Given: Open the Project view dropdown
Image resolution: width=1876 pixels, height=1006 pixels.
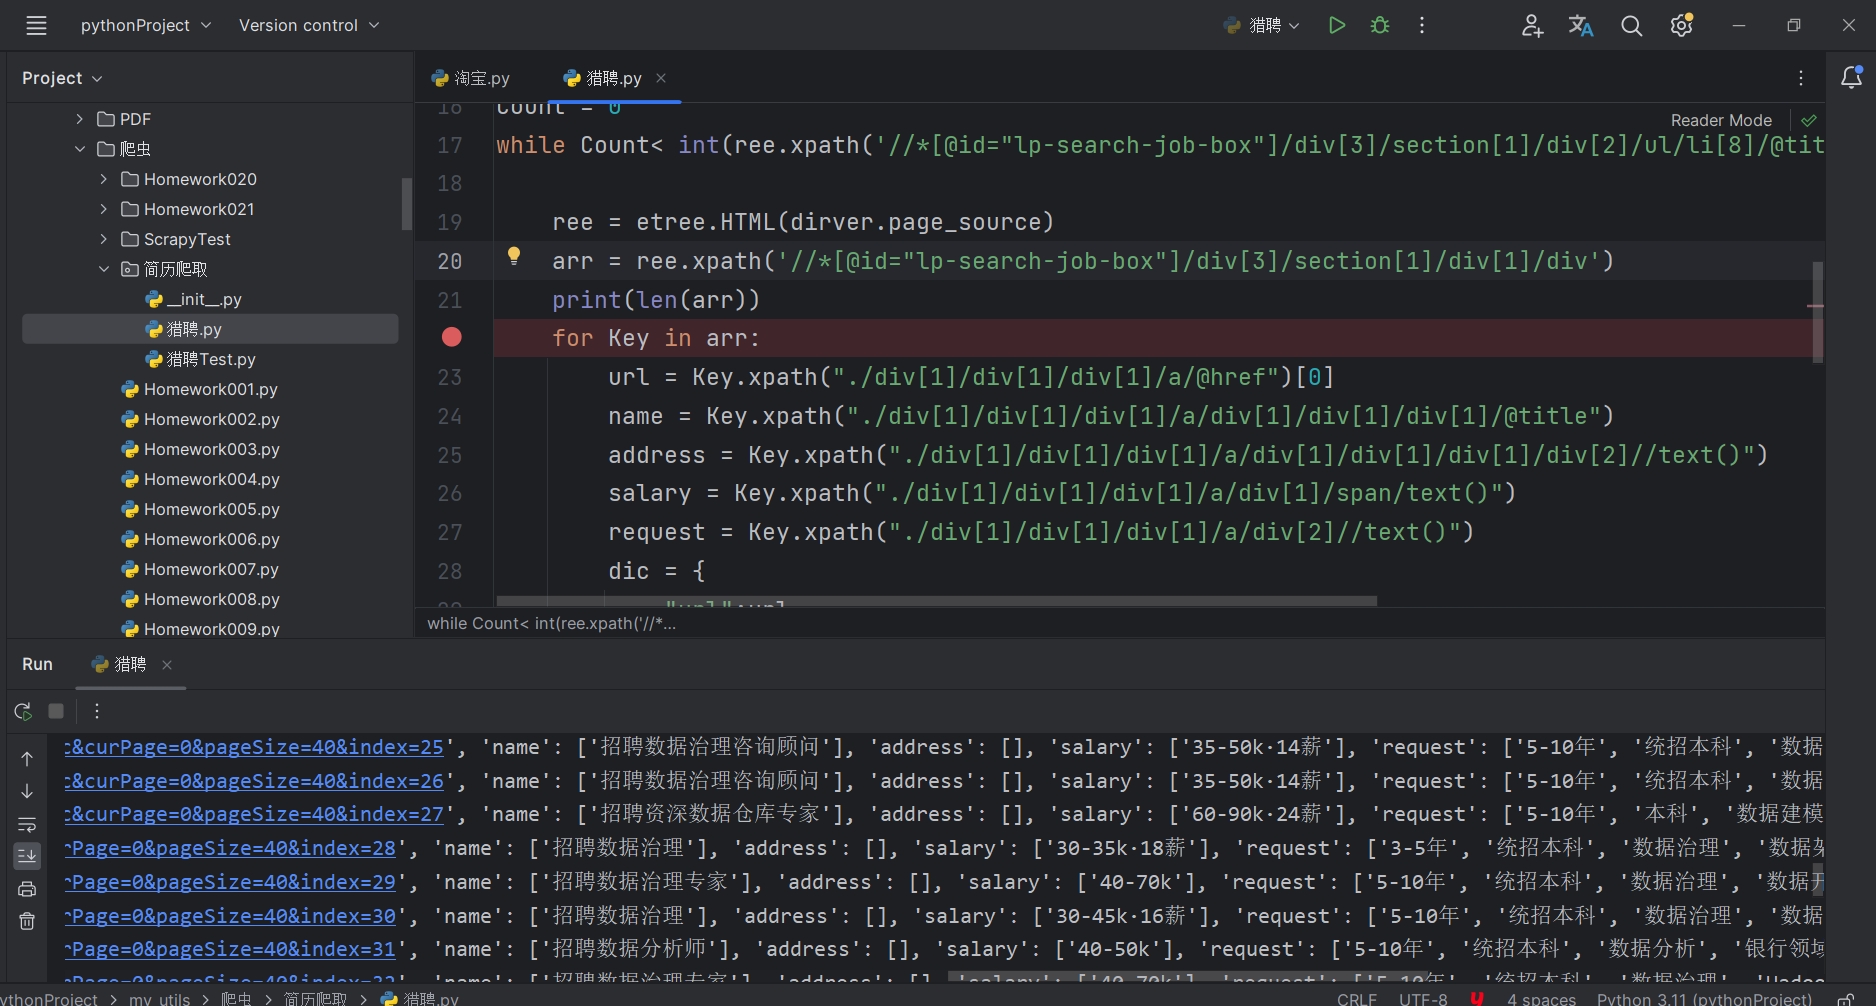Looking at the screenshot, I should (x=62, y=78).
